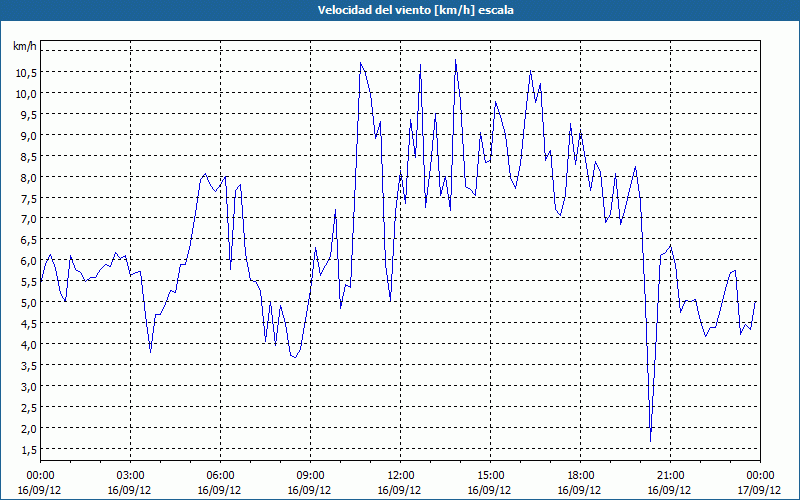
Task: Click the '9,0' y-axis value
Action: pos(29,136)
